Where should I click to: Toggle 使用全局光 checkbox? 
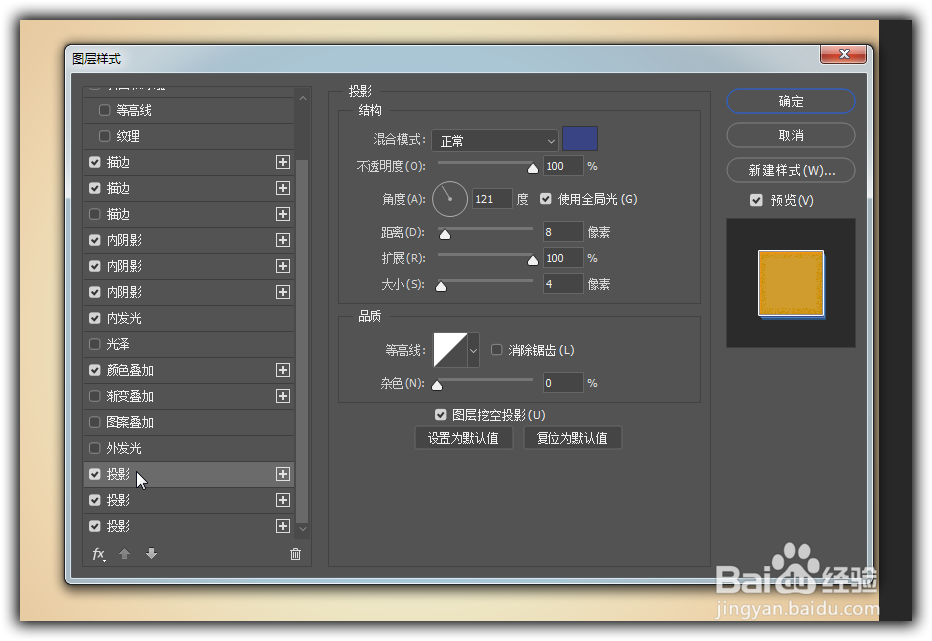point(546,199)
